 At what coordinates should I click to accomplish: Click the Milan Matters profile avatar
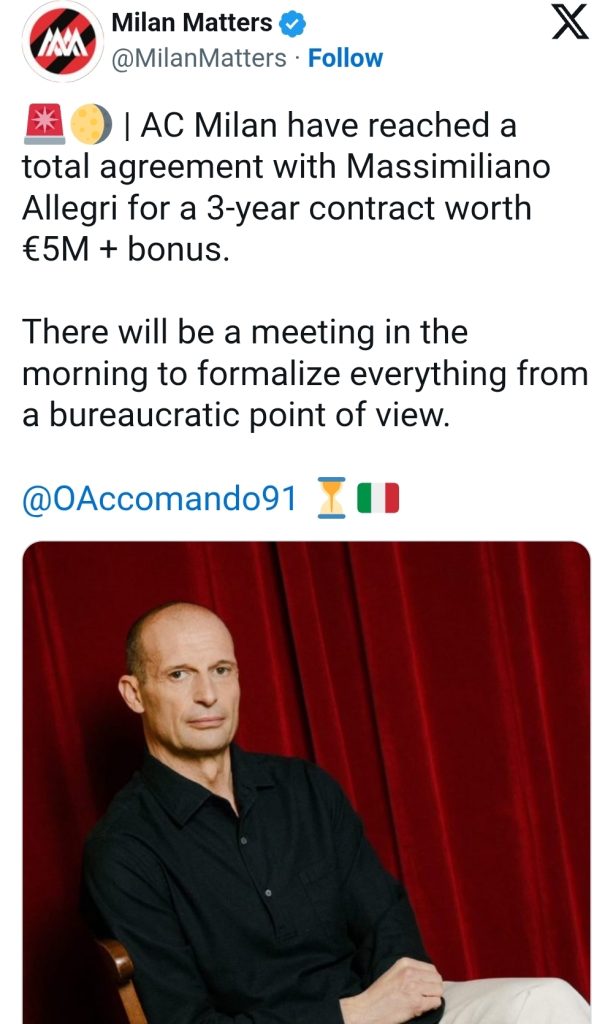(x=62, y=42)
